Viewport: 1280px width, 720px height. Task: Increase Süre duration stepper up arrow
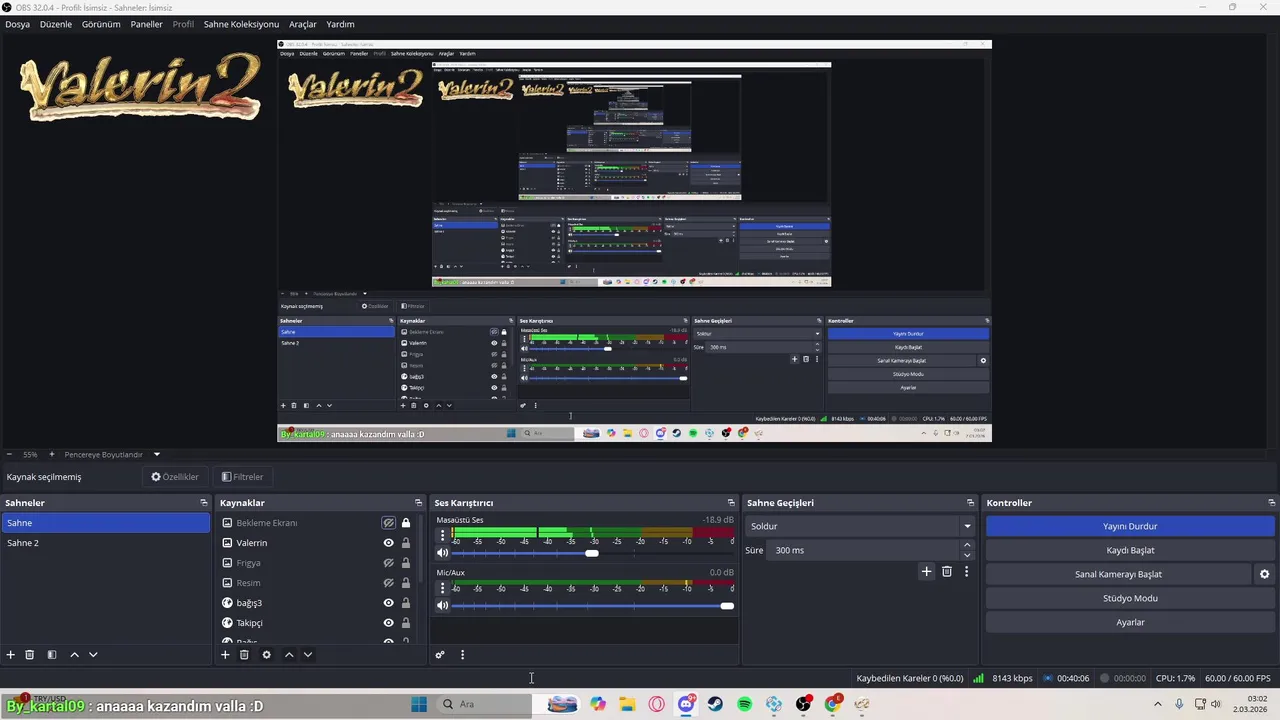[967, 545]
